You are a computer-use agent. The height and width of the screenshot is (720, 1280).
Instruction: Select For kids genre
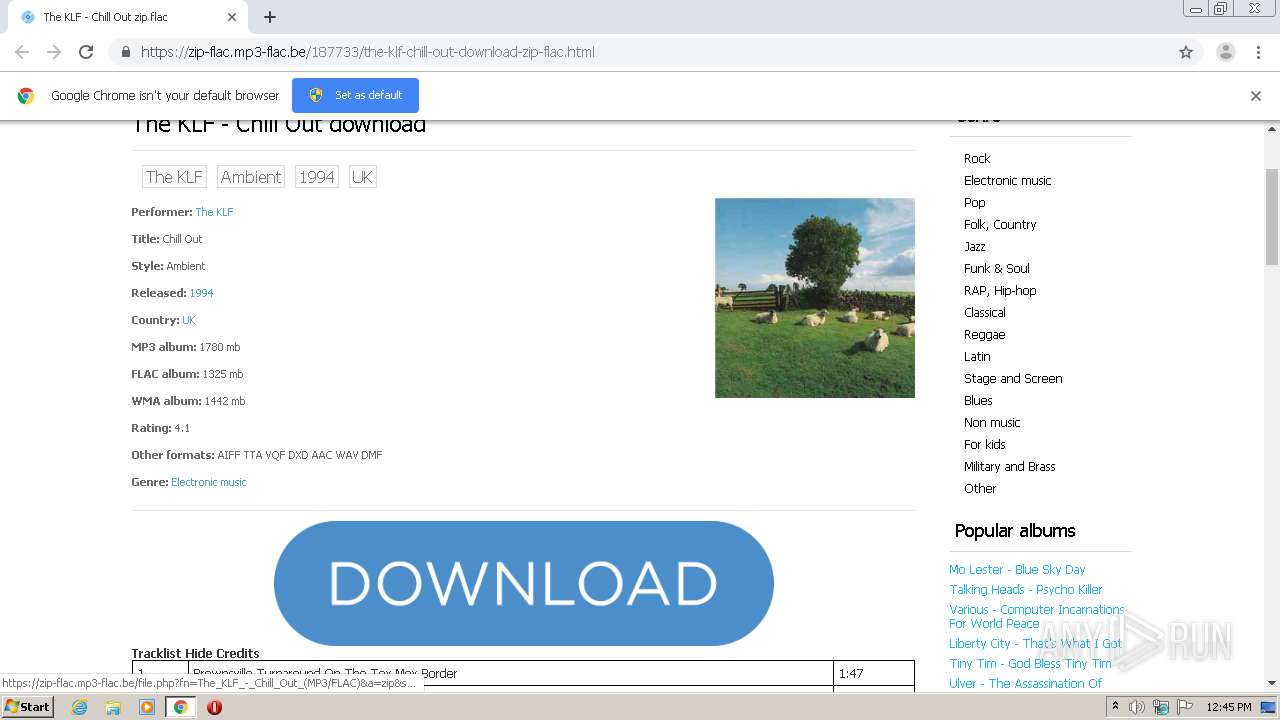pyautogui.click(x=985, y=444)
